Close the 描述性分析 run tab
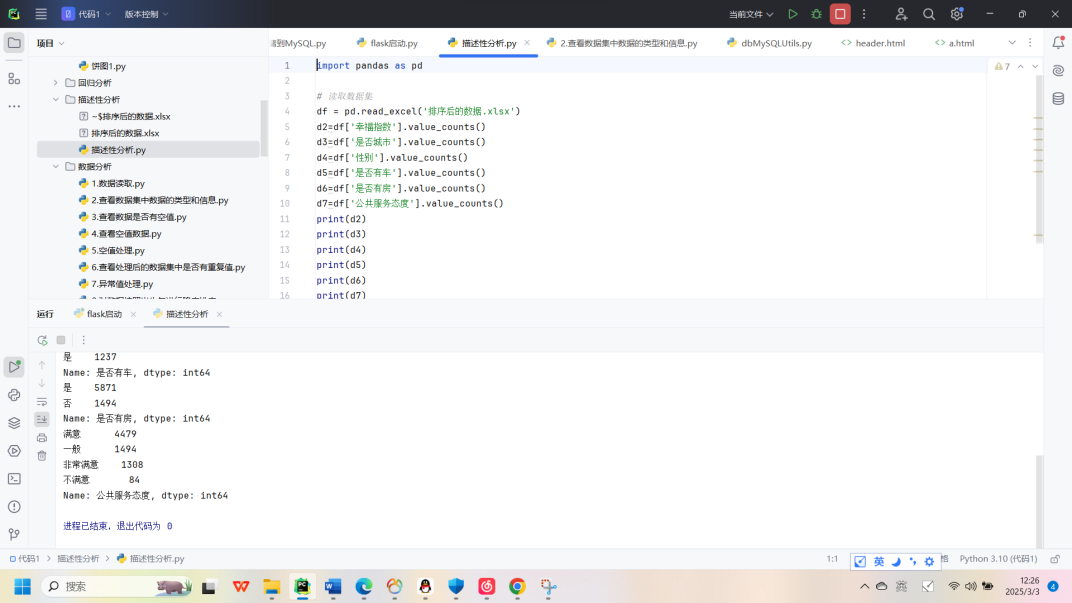1072x603 pixels. (x=219, y=314)
